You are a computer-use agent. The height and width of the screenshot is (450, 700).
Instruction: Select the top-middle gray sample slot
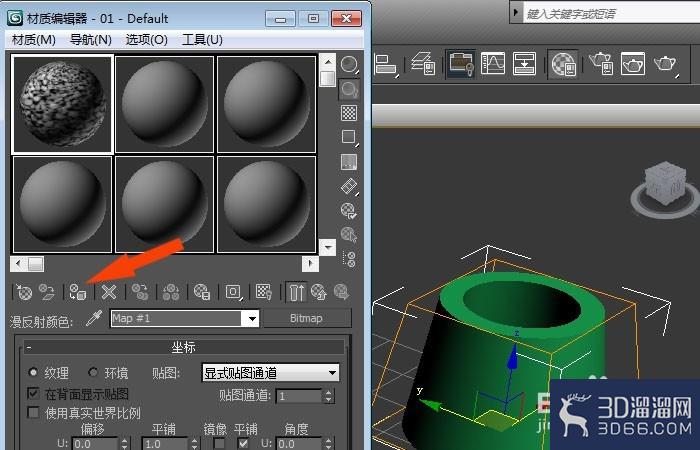point(164,104)
